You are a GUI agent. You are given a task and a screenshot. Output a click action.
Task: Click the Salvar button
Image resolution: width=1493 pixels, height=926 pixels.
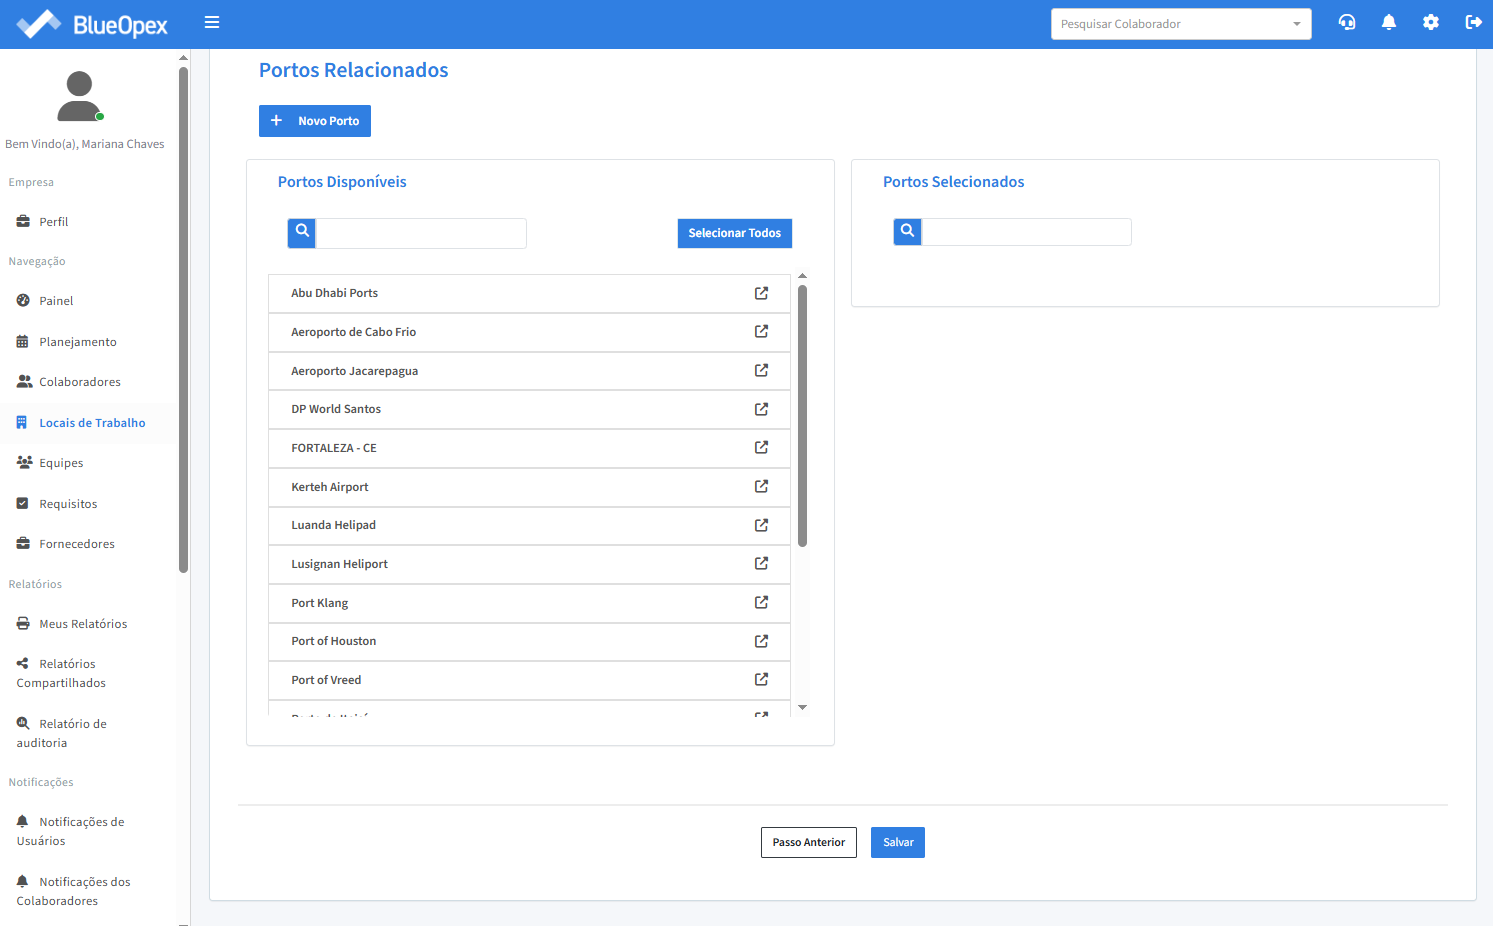(x=898, y=842)
